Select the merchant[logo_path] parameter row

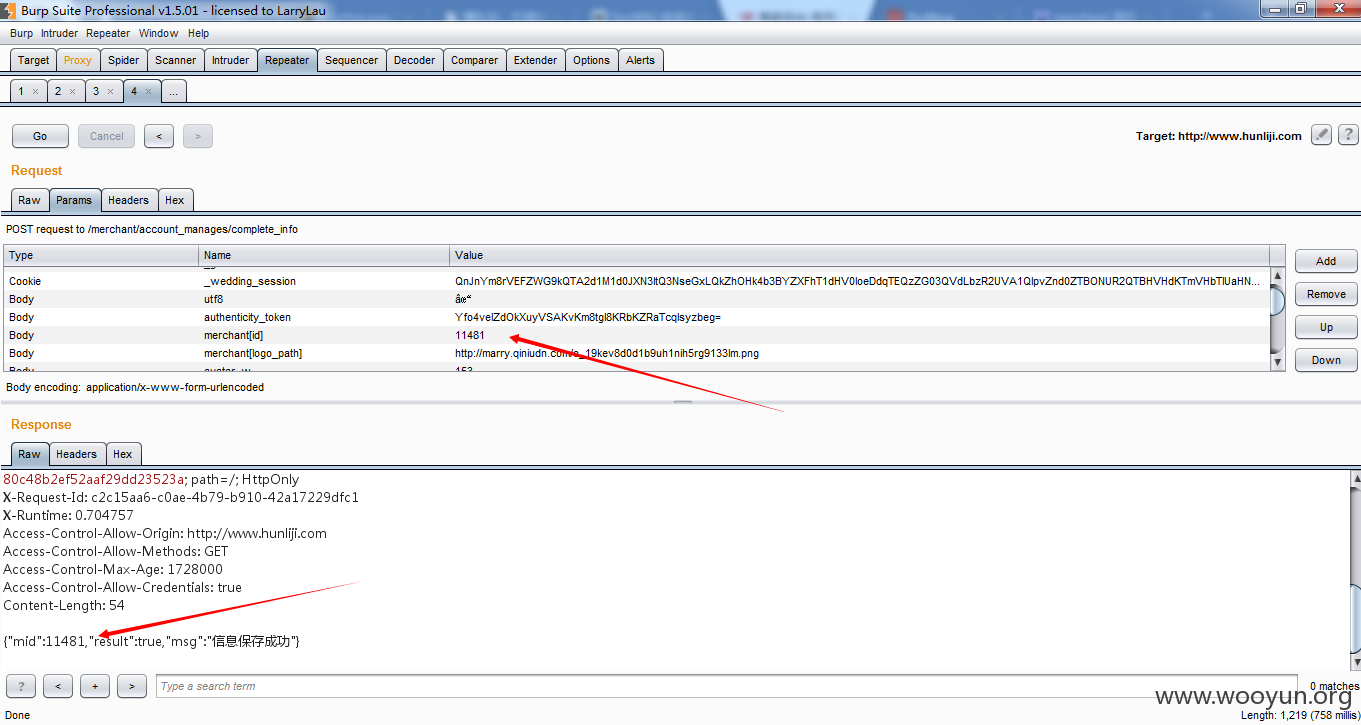click(x=637, y=353)
